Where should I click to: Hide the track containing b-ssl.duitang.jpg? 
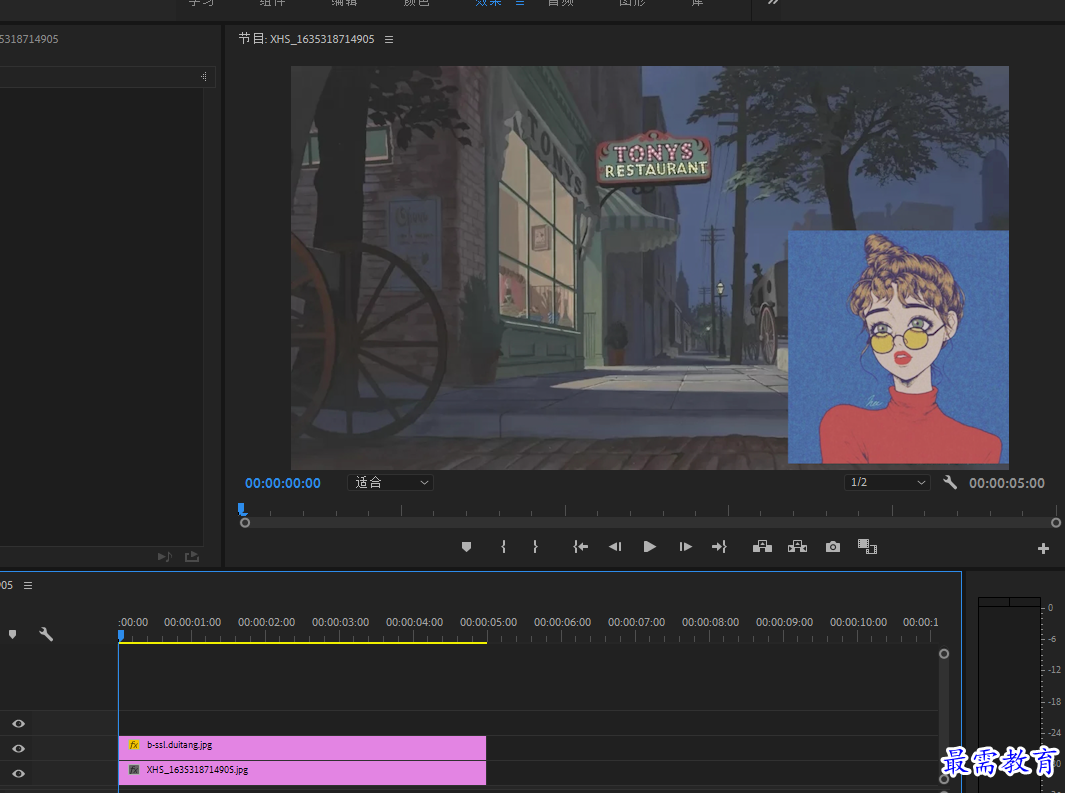pyautogui.click(x=18, y=748)
